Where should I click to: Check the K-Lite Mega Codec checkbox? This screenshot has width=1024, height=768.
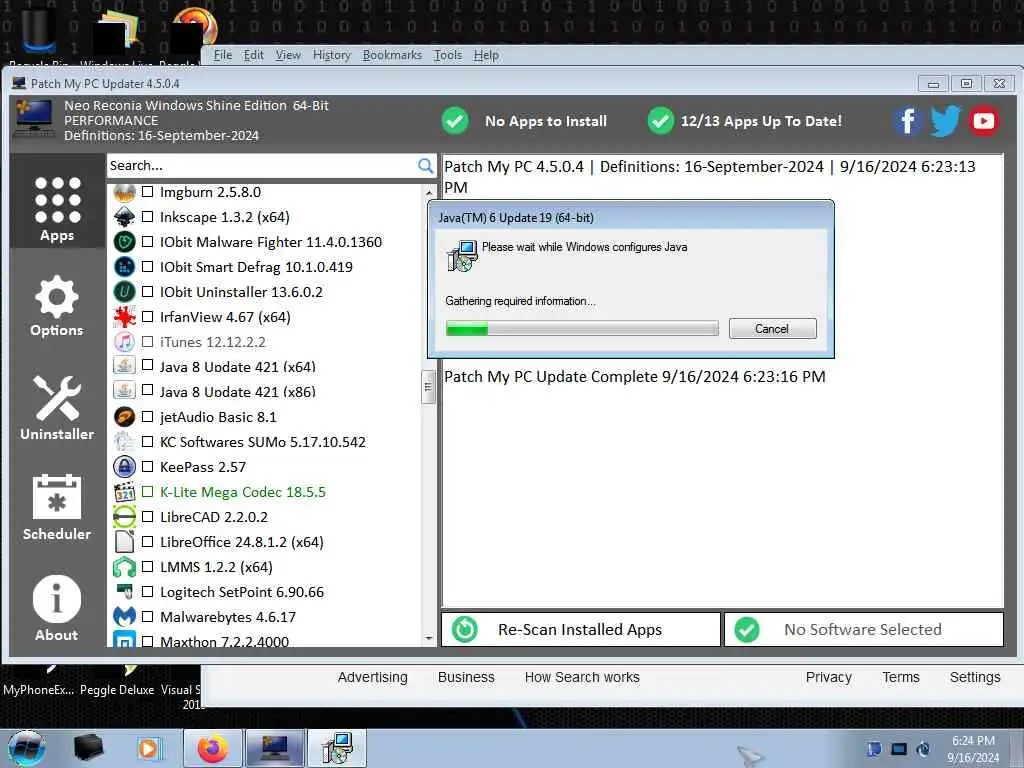(x=148, y=492)
